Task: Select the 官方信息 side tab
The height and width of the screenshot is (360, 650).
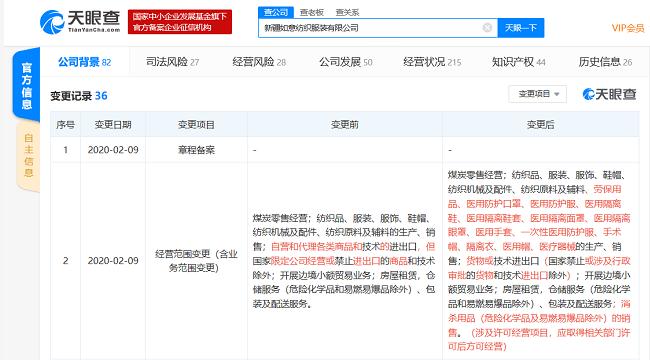Action: [x=27, y=85]
